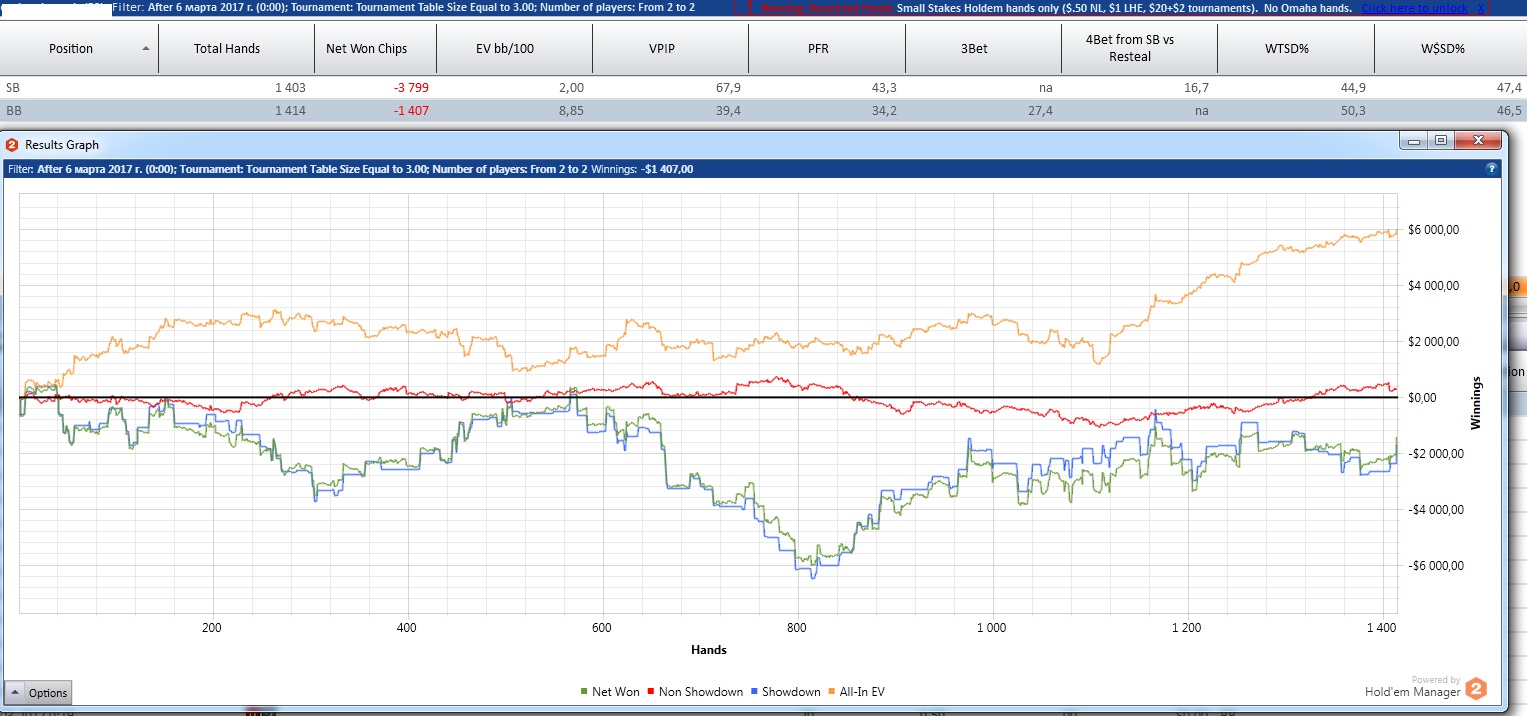The image size is (1527, 716).
Task: Click the 'Click here to unlock' link
Action: point(1414,8)
